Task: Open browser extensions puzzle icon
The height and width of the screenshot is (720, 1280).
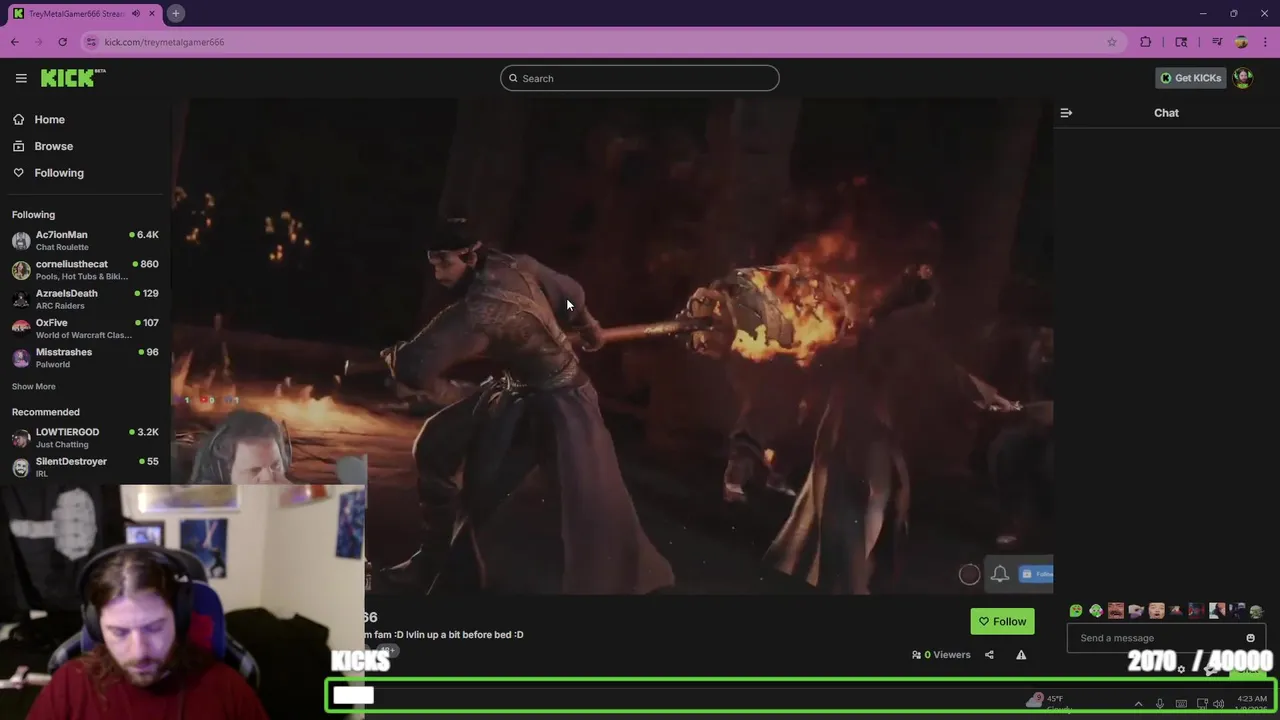Action: coord(1146,42)
